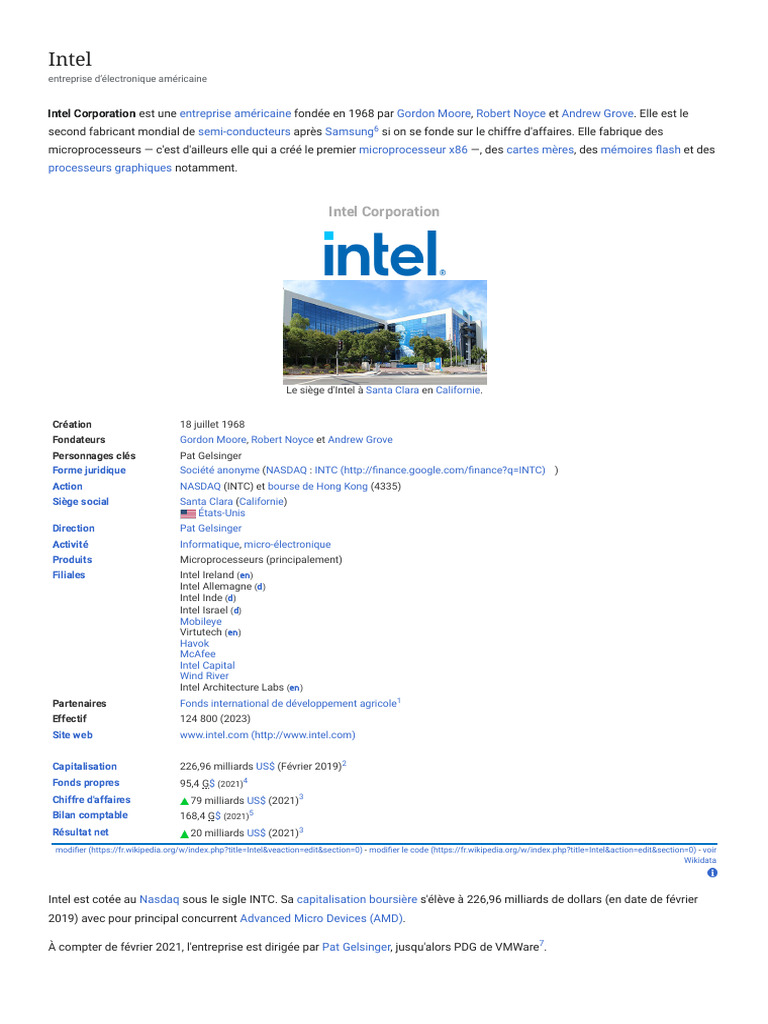Viewport: 768px width, 1024px height.
Task: Follow the semi-conducteurs link
Action: click(x=244, y=132)
